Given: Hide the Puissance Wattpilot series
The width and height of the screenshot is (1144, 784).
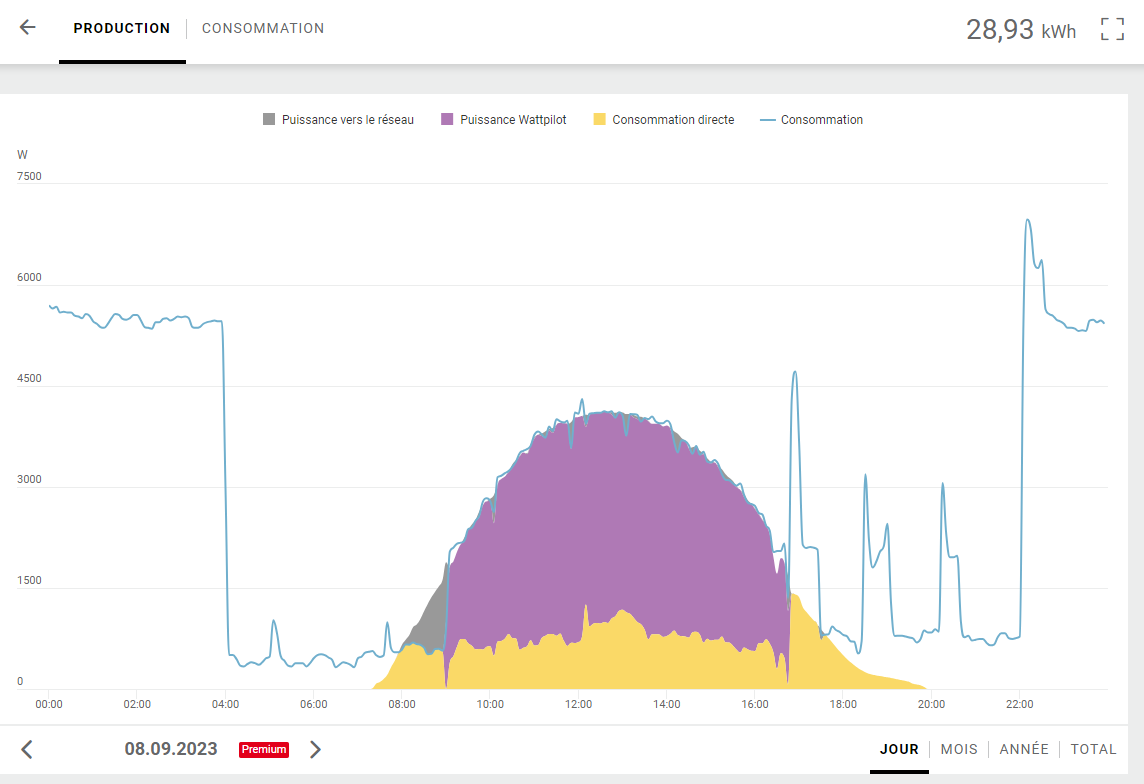Looking at the screenshot, I should tap(513, 120).
